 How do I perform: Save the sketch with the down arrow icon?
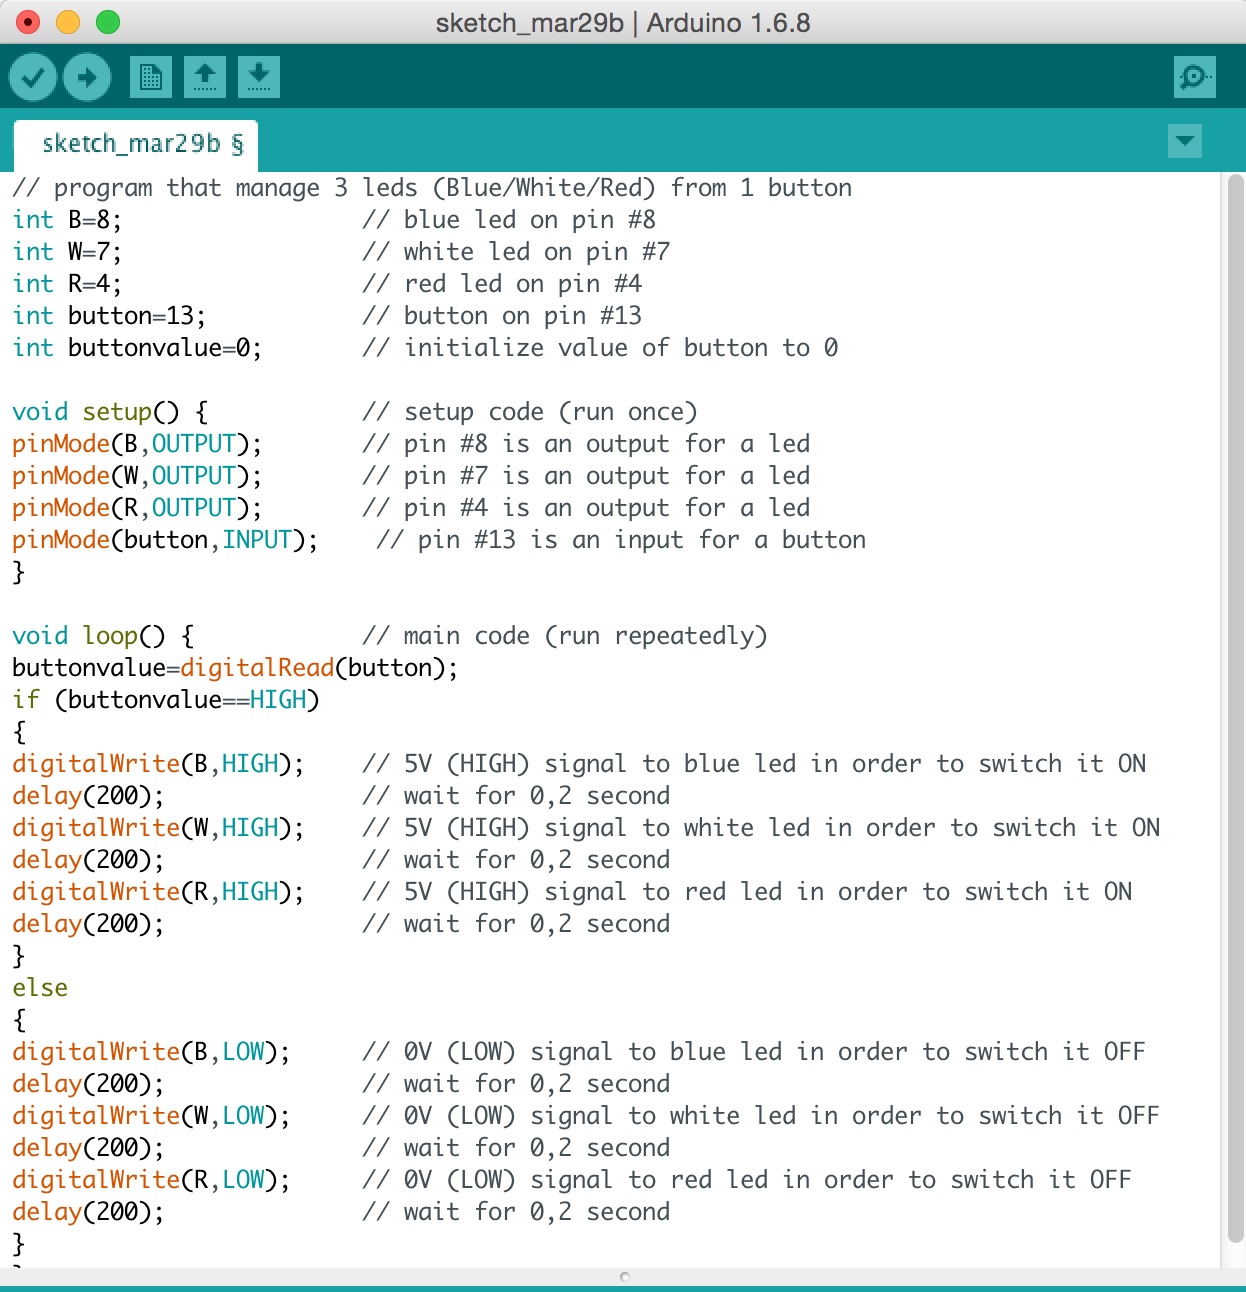(x=259, y=77)
